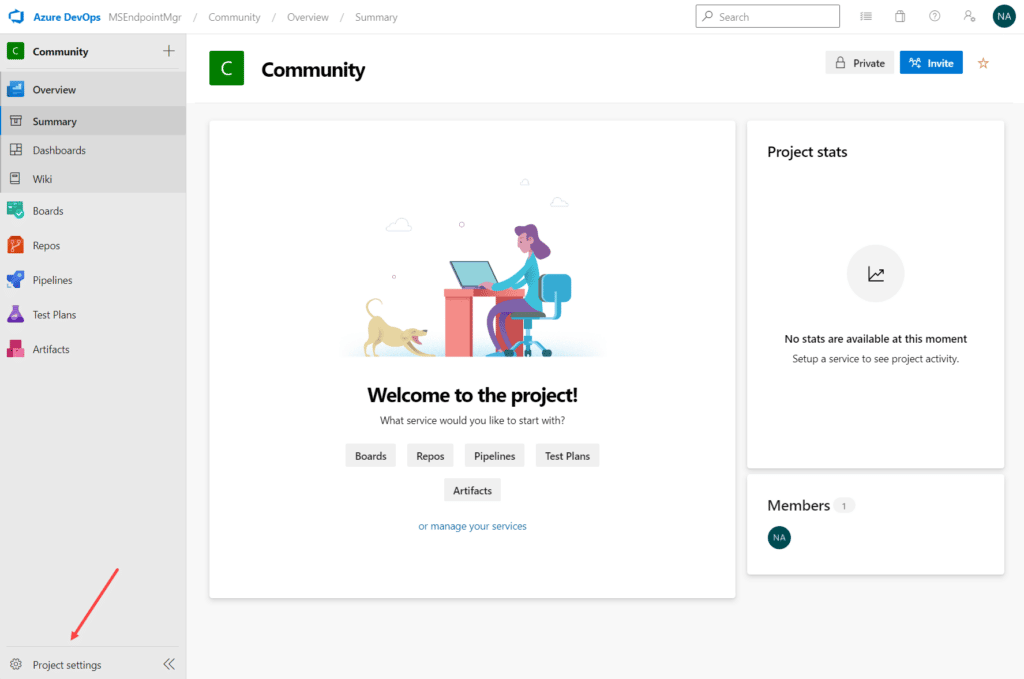Open Boards in the sidebar menu
This screenshot has width=1024, height=679.
pos(93,211)
